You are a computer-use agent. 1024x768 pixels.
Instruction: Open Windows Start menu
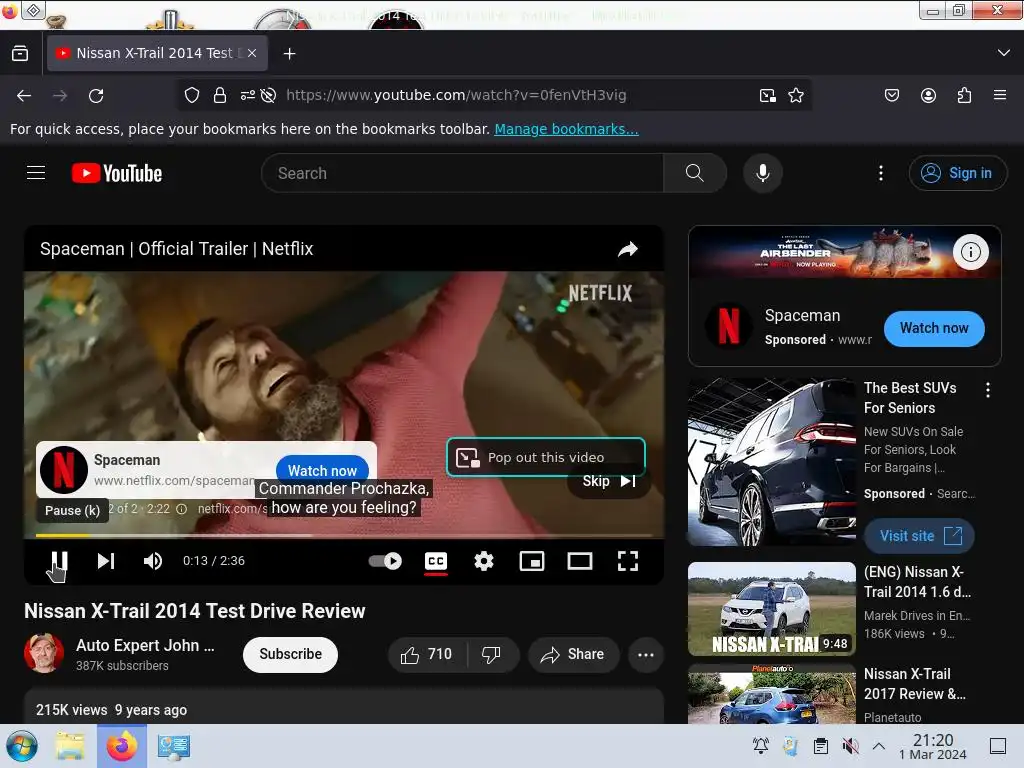(x=22, y=746)
